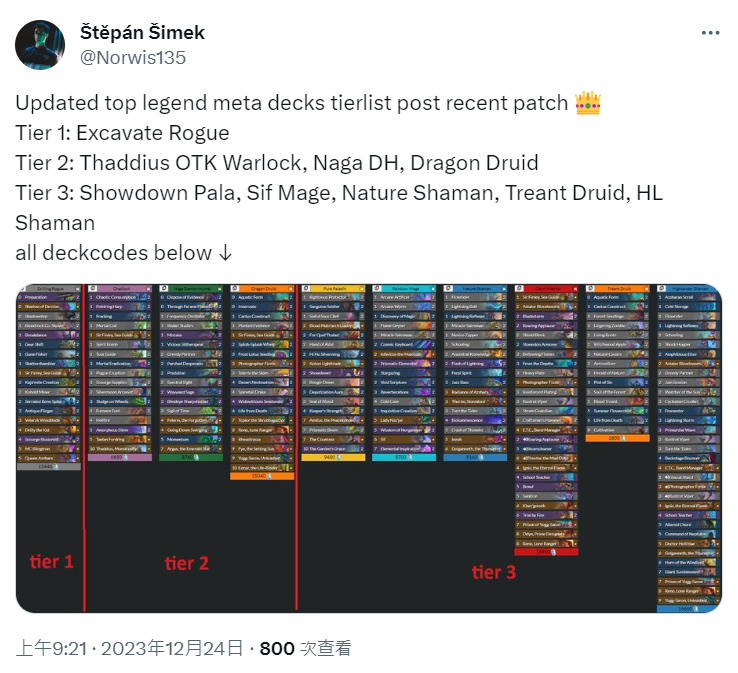The width and height of the screenshot is (738, 673).
Task: Click the red Odyn Warrior deck header
Action: [546, 288]
